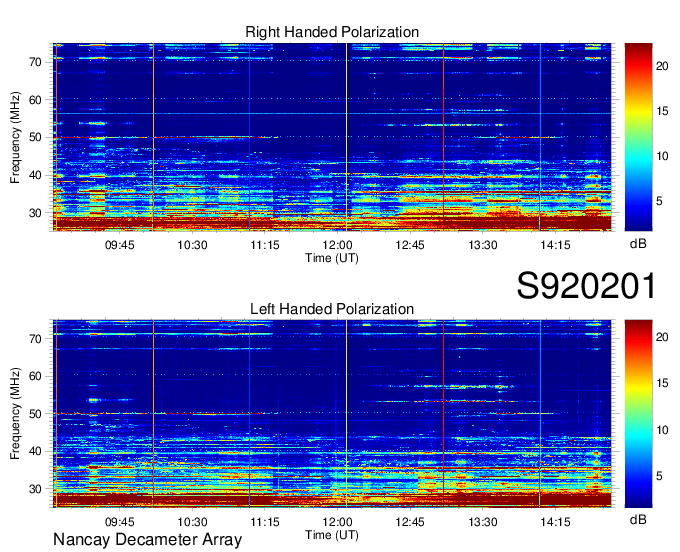680x552 pixels.
Task: Click the upper plot's color bar
Action: point(638,137)
